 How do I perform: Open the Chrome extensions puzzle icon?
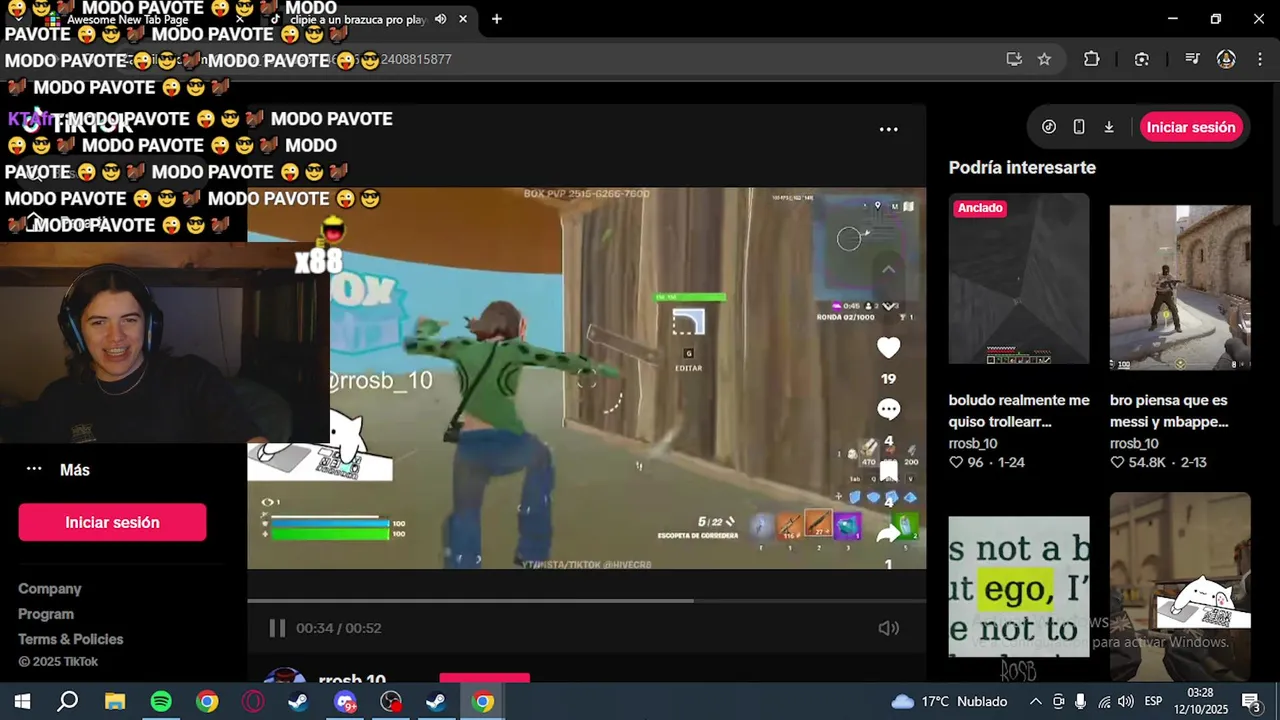pyautogui.click(x=1091, y=59)
